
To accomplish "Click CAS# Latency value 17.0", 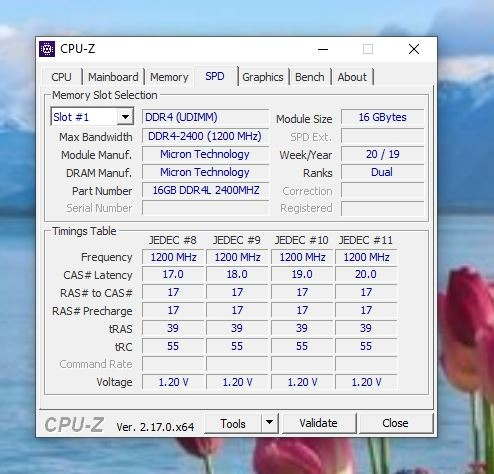I will pos(173,274).
